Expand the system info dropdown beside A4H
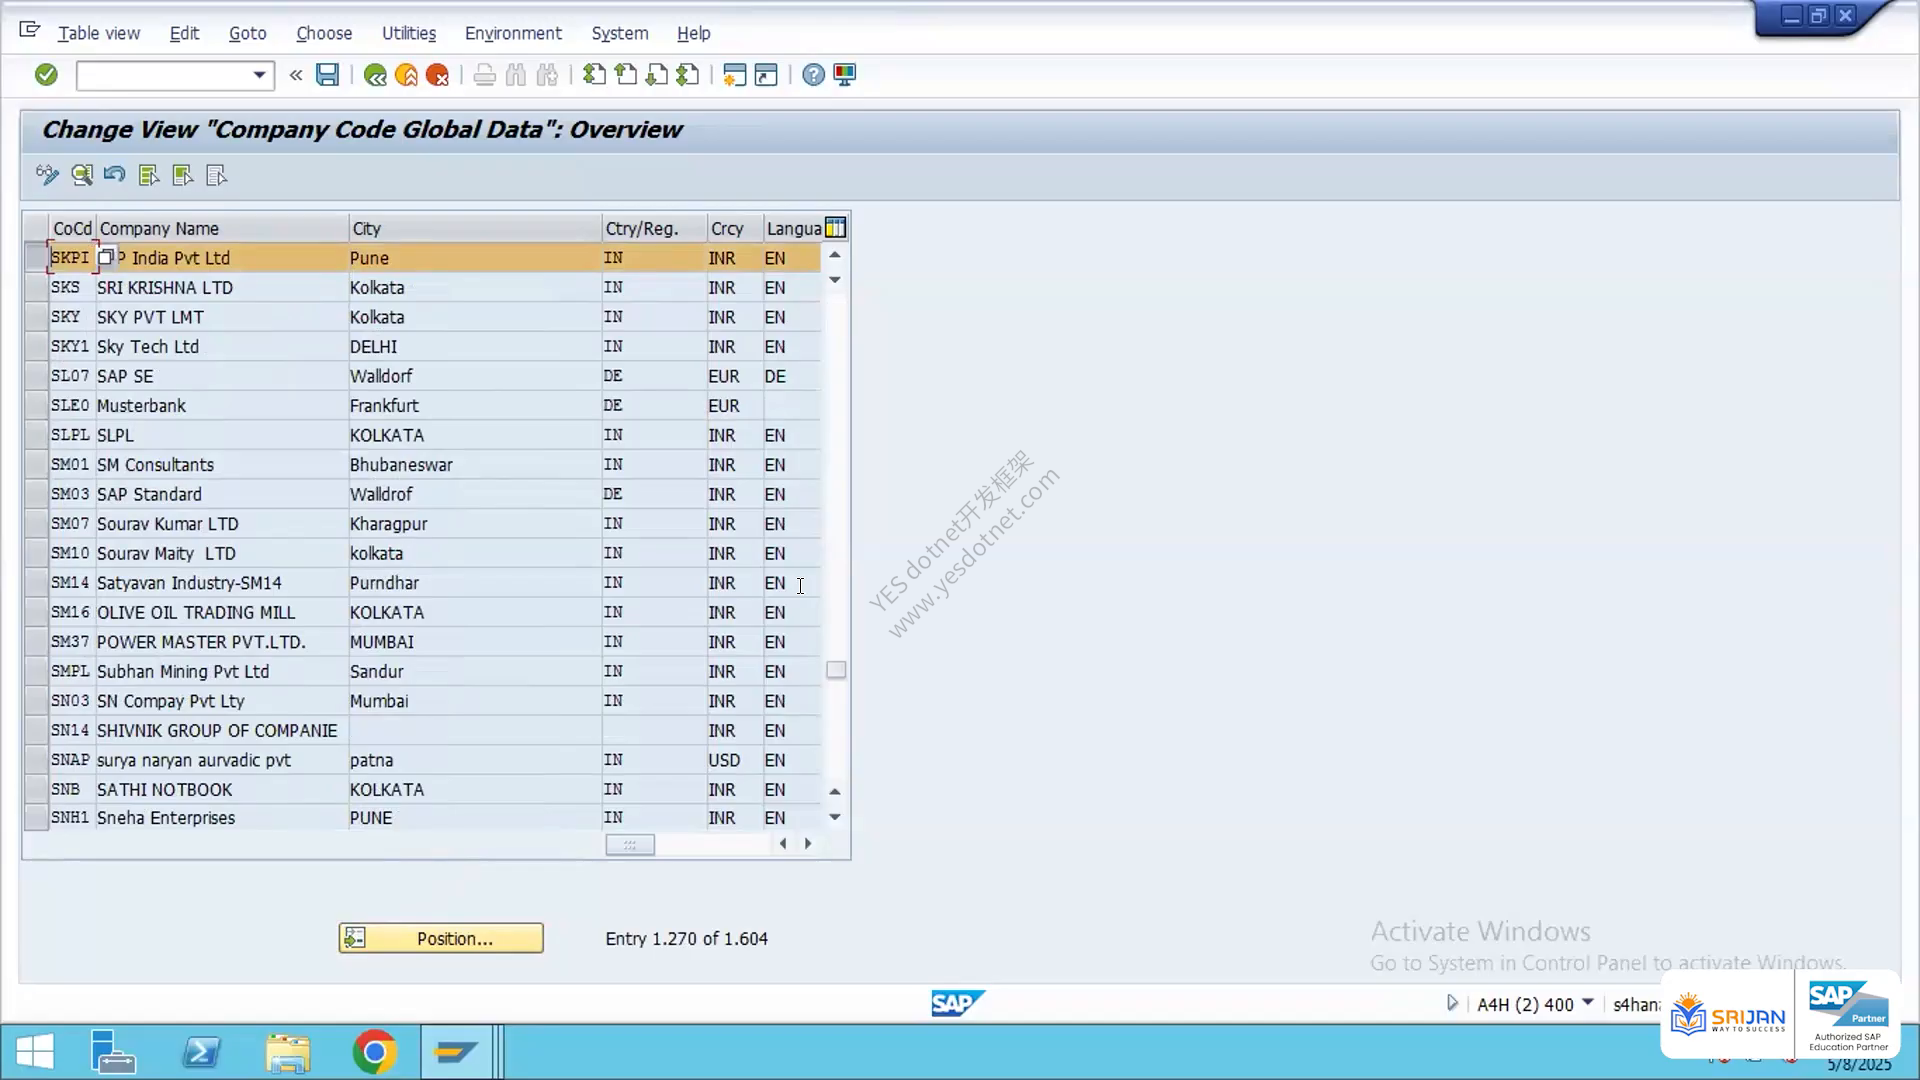 [1587, 1003]
